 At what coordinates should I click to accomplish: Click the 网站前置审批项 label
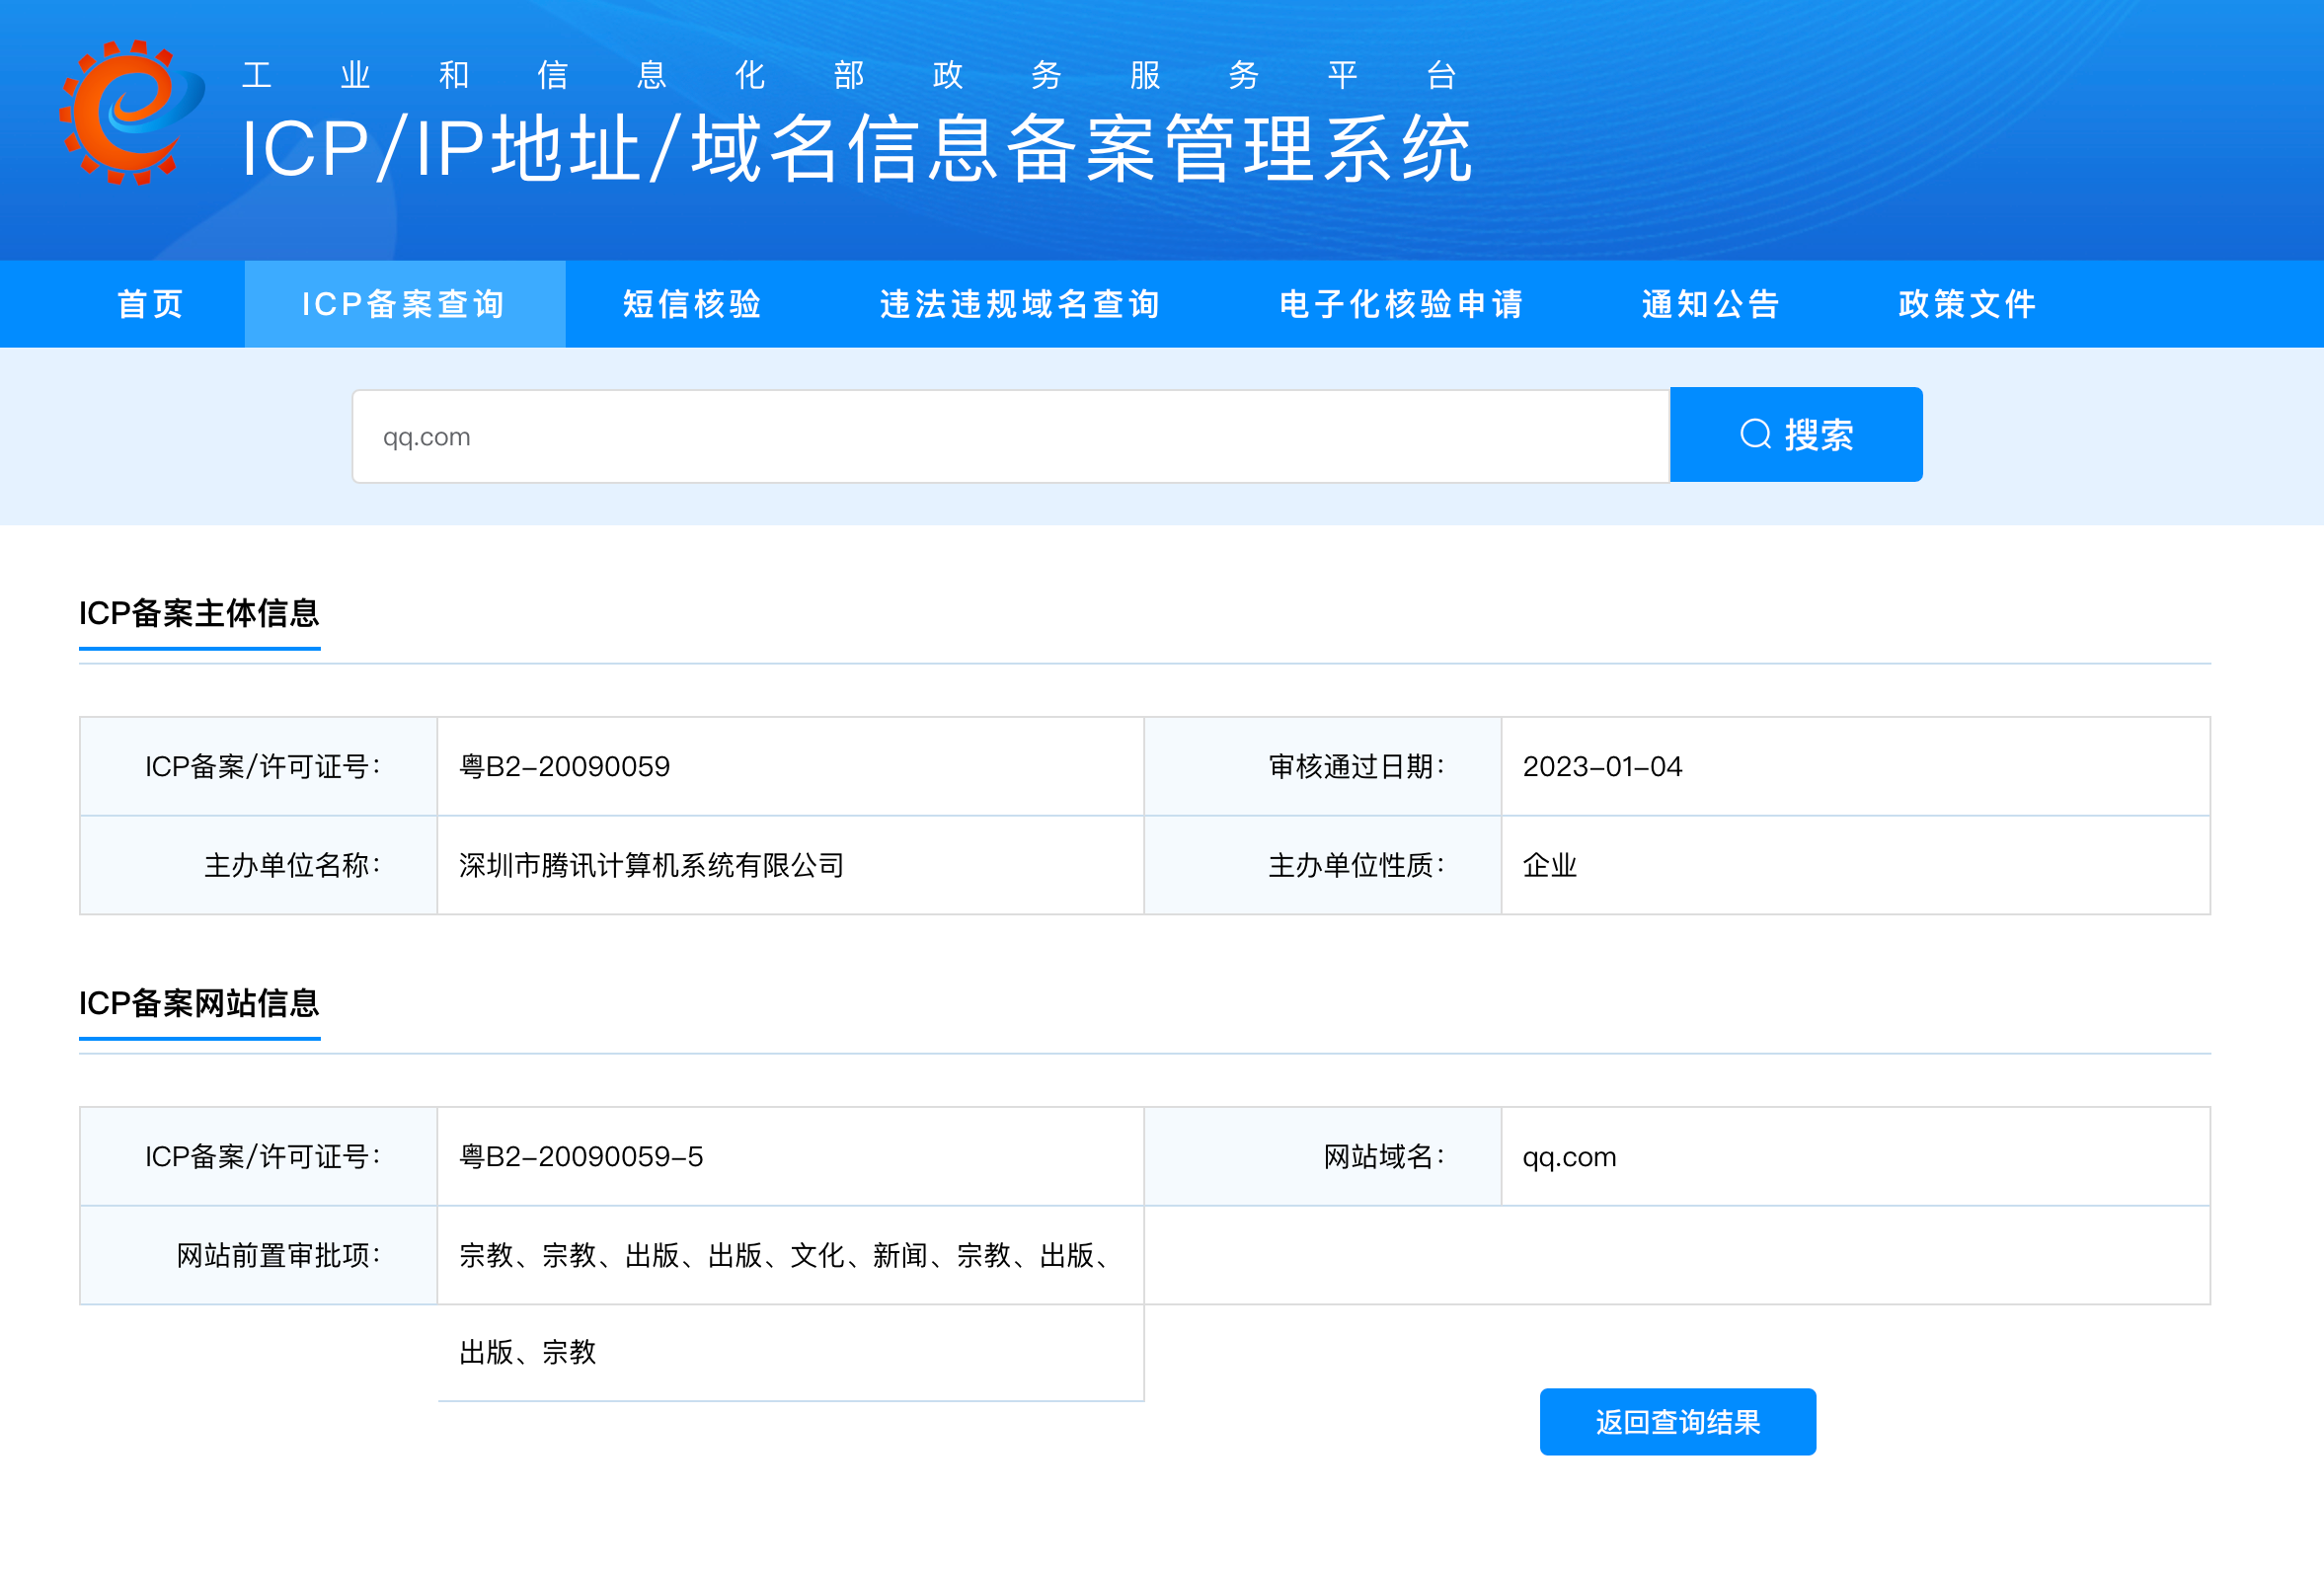278,1255
